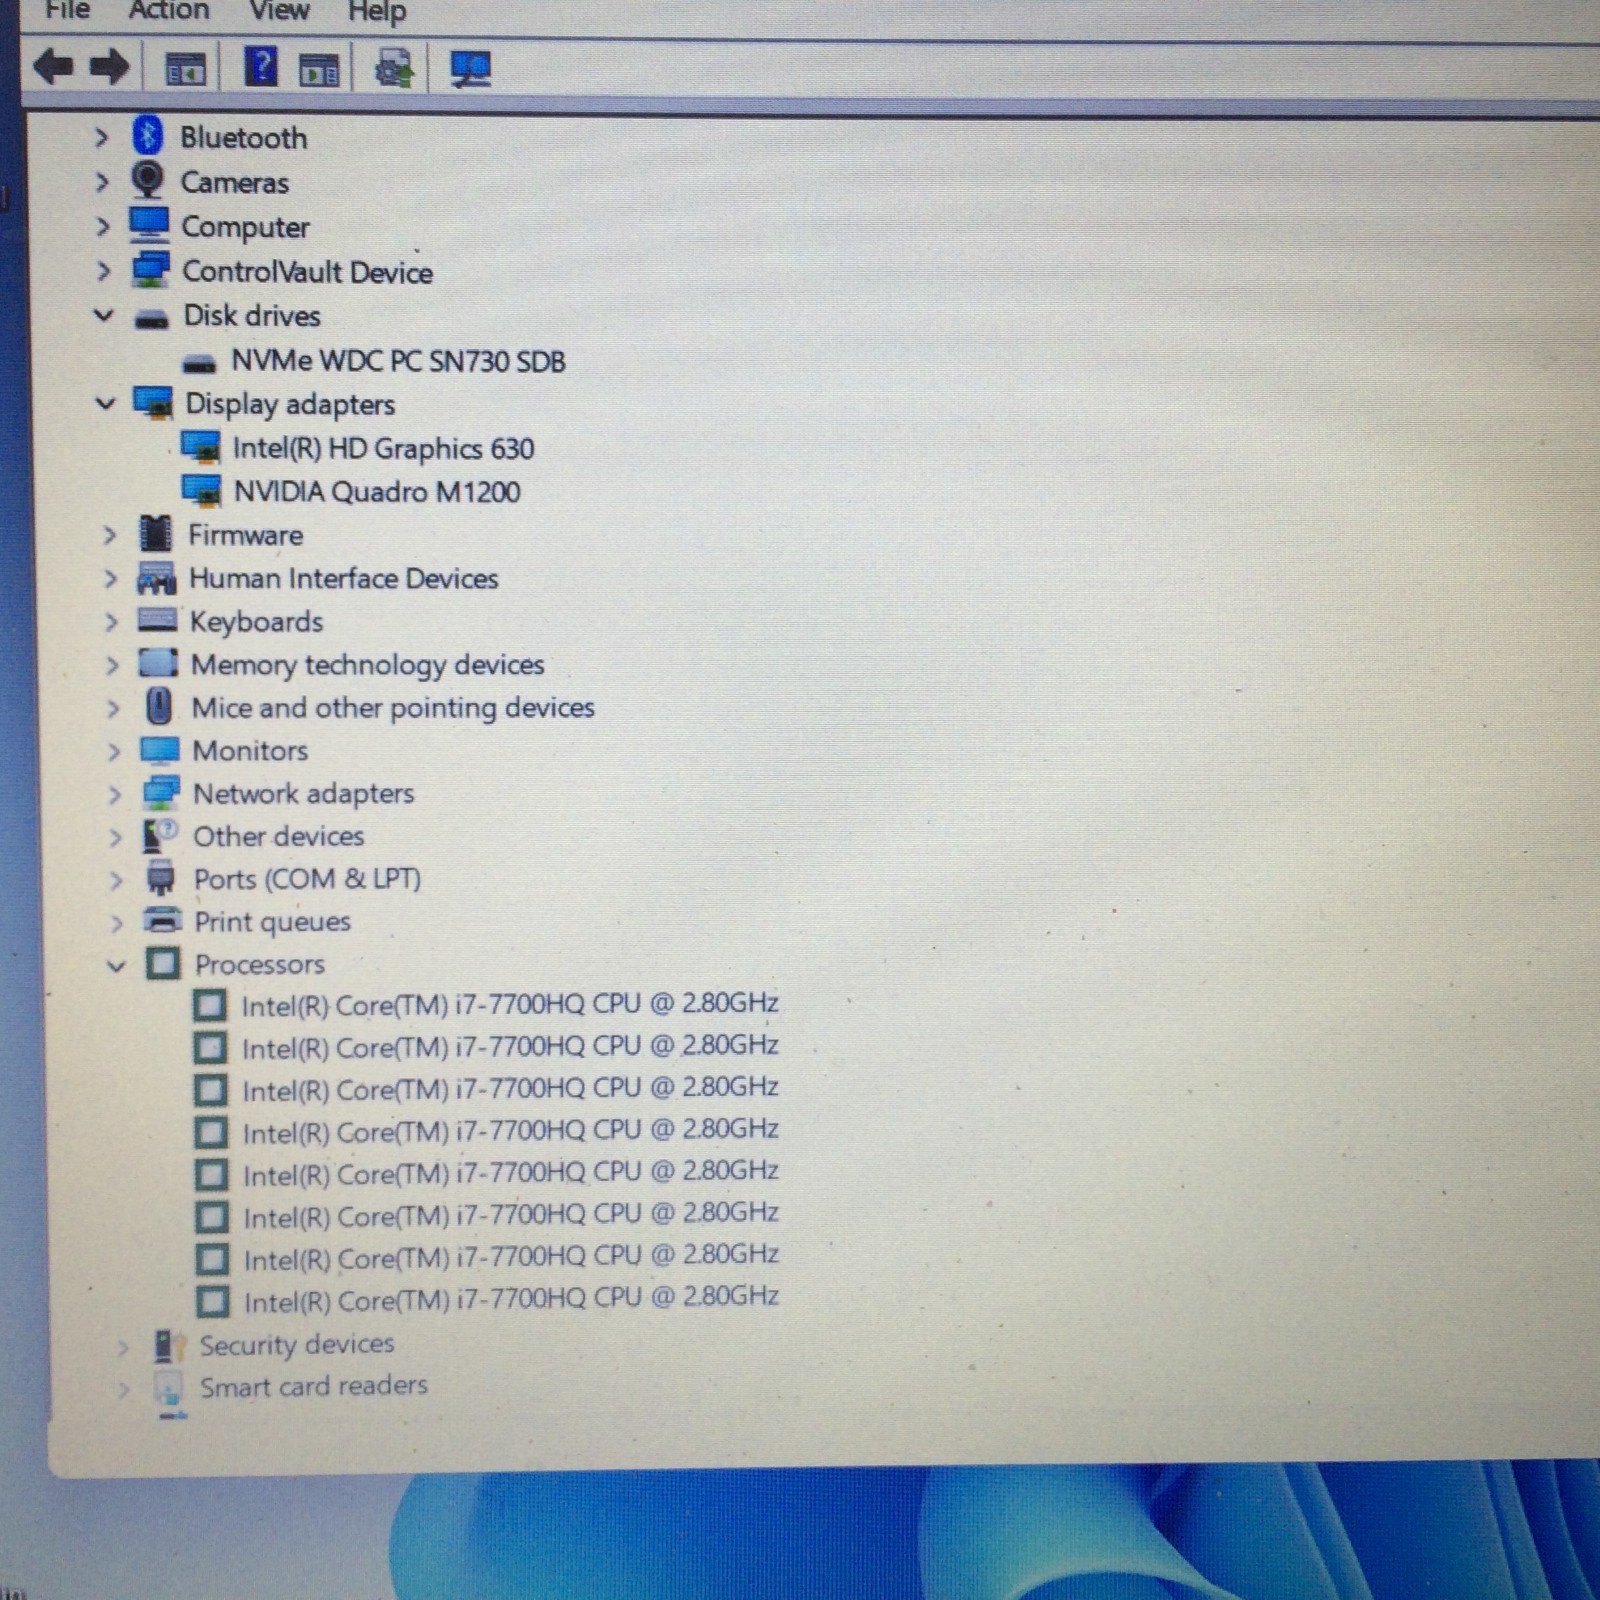
Task: Click the Intel HD Graphics 630 adapter icon
Action: [x=201, y=447]
